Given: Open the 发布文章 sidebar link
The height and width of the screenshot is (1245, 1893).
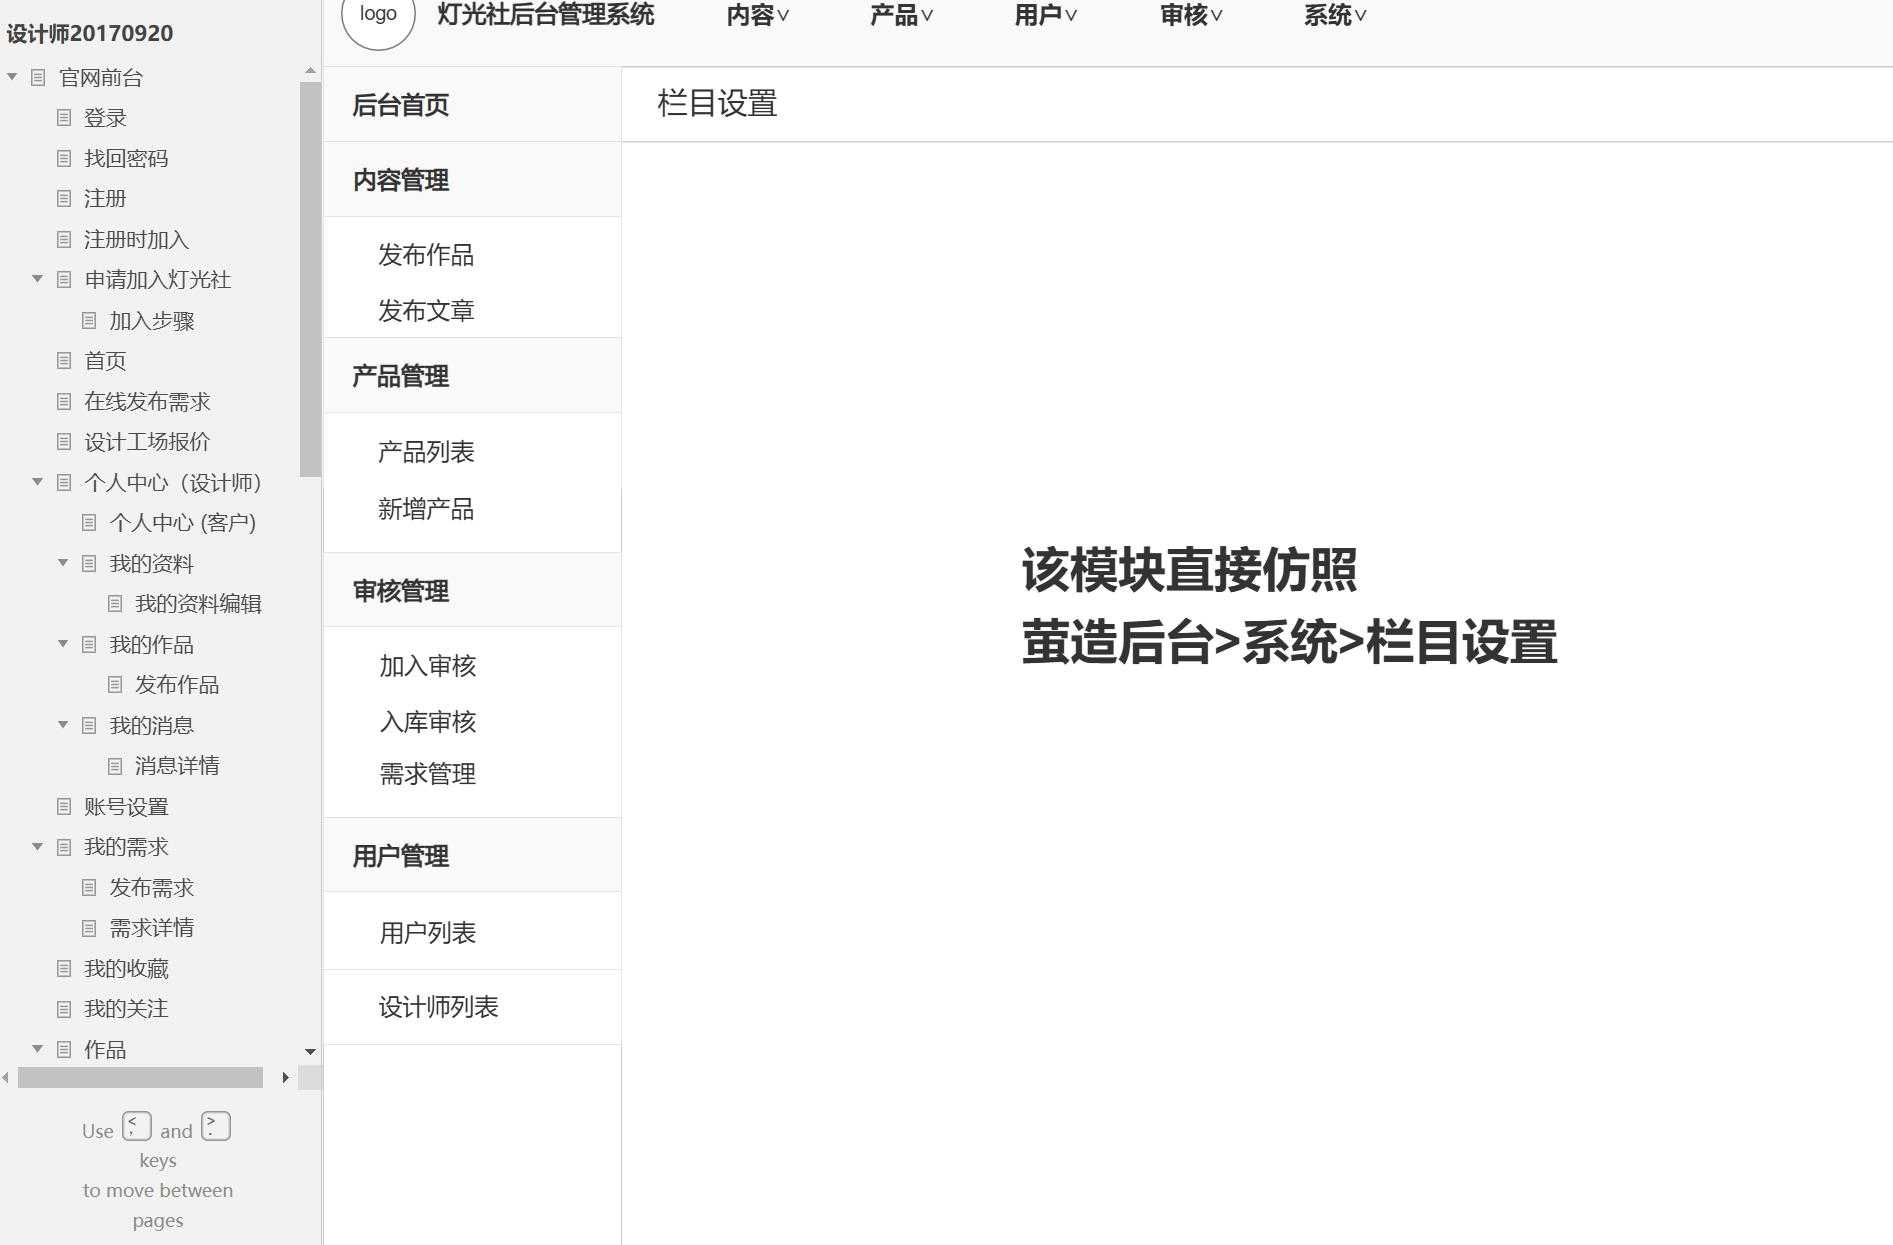Looking at the screenshot, I should (x=426, y=311).
